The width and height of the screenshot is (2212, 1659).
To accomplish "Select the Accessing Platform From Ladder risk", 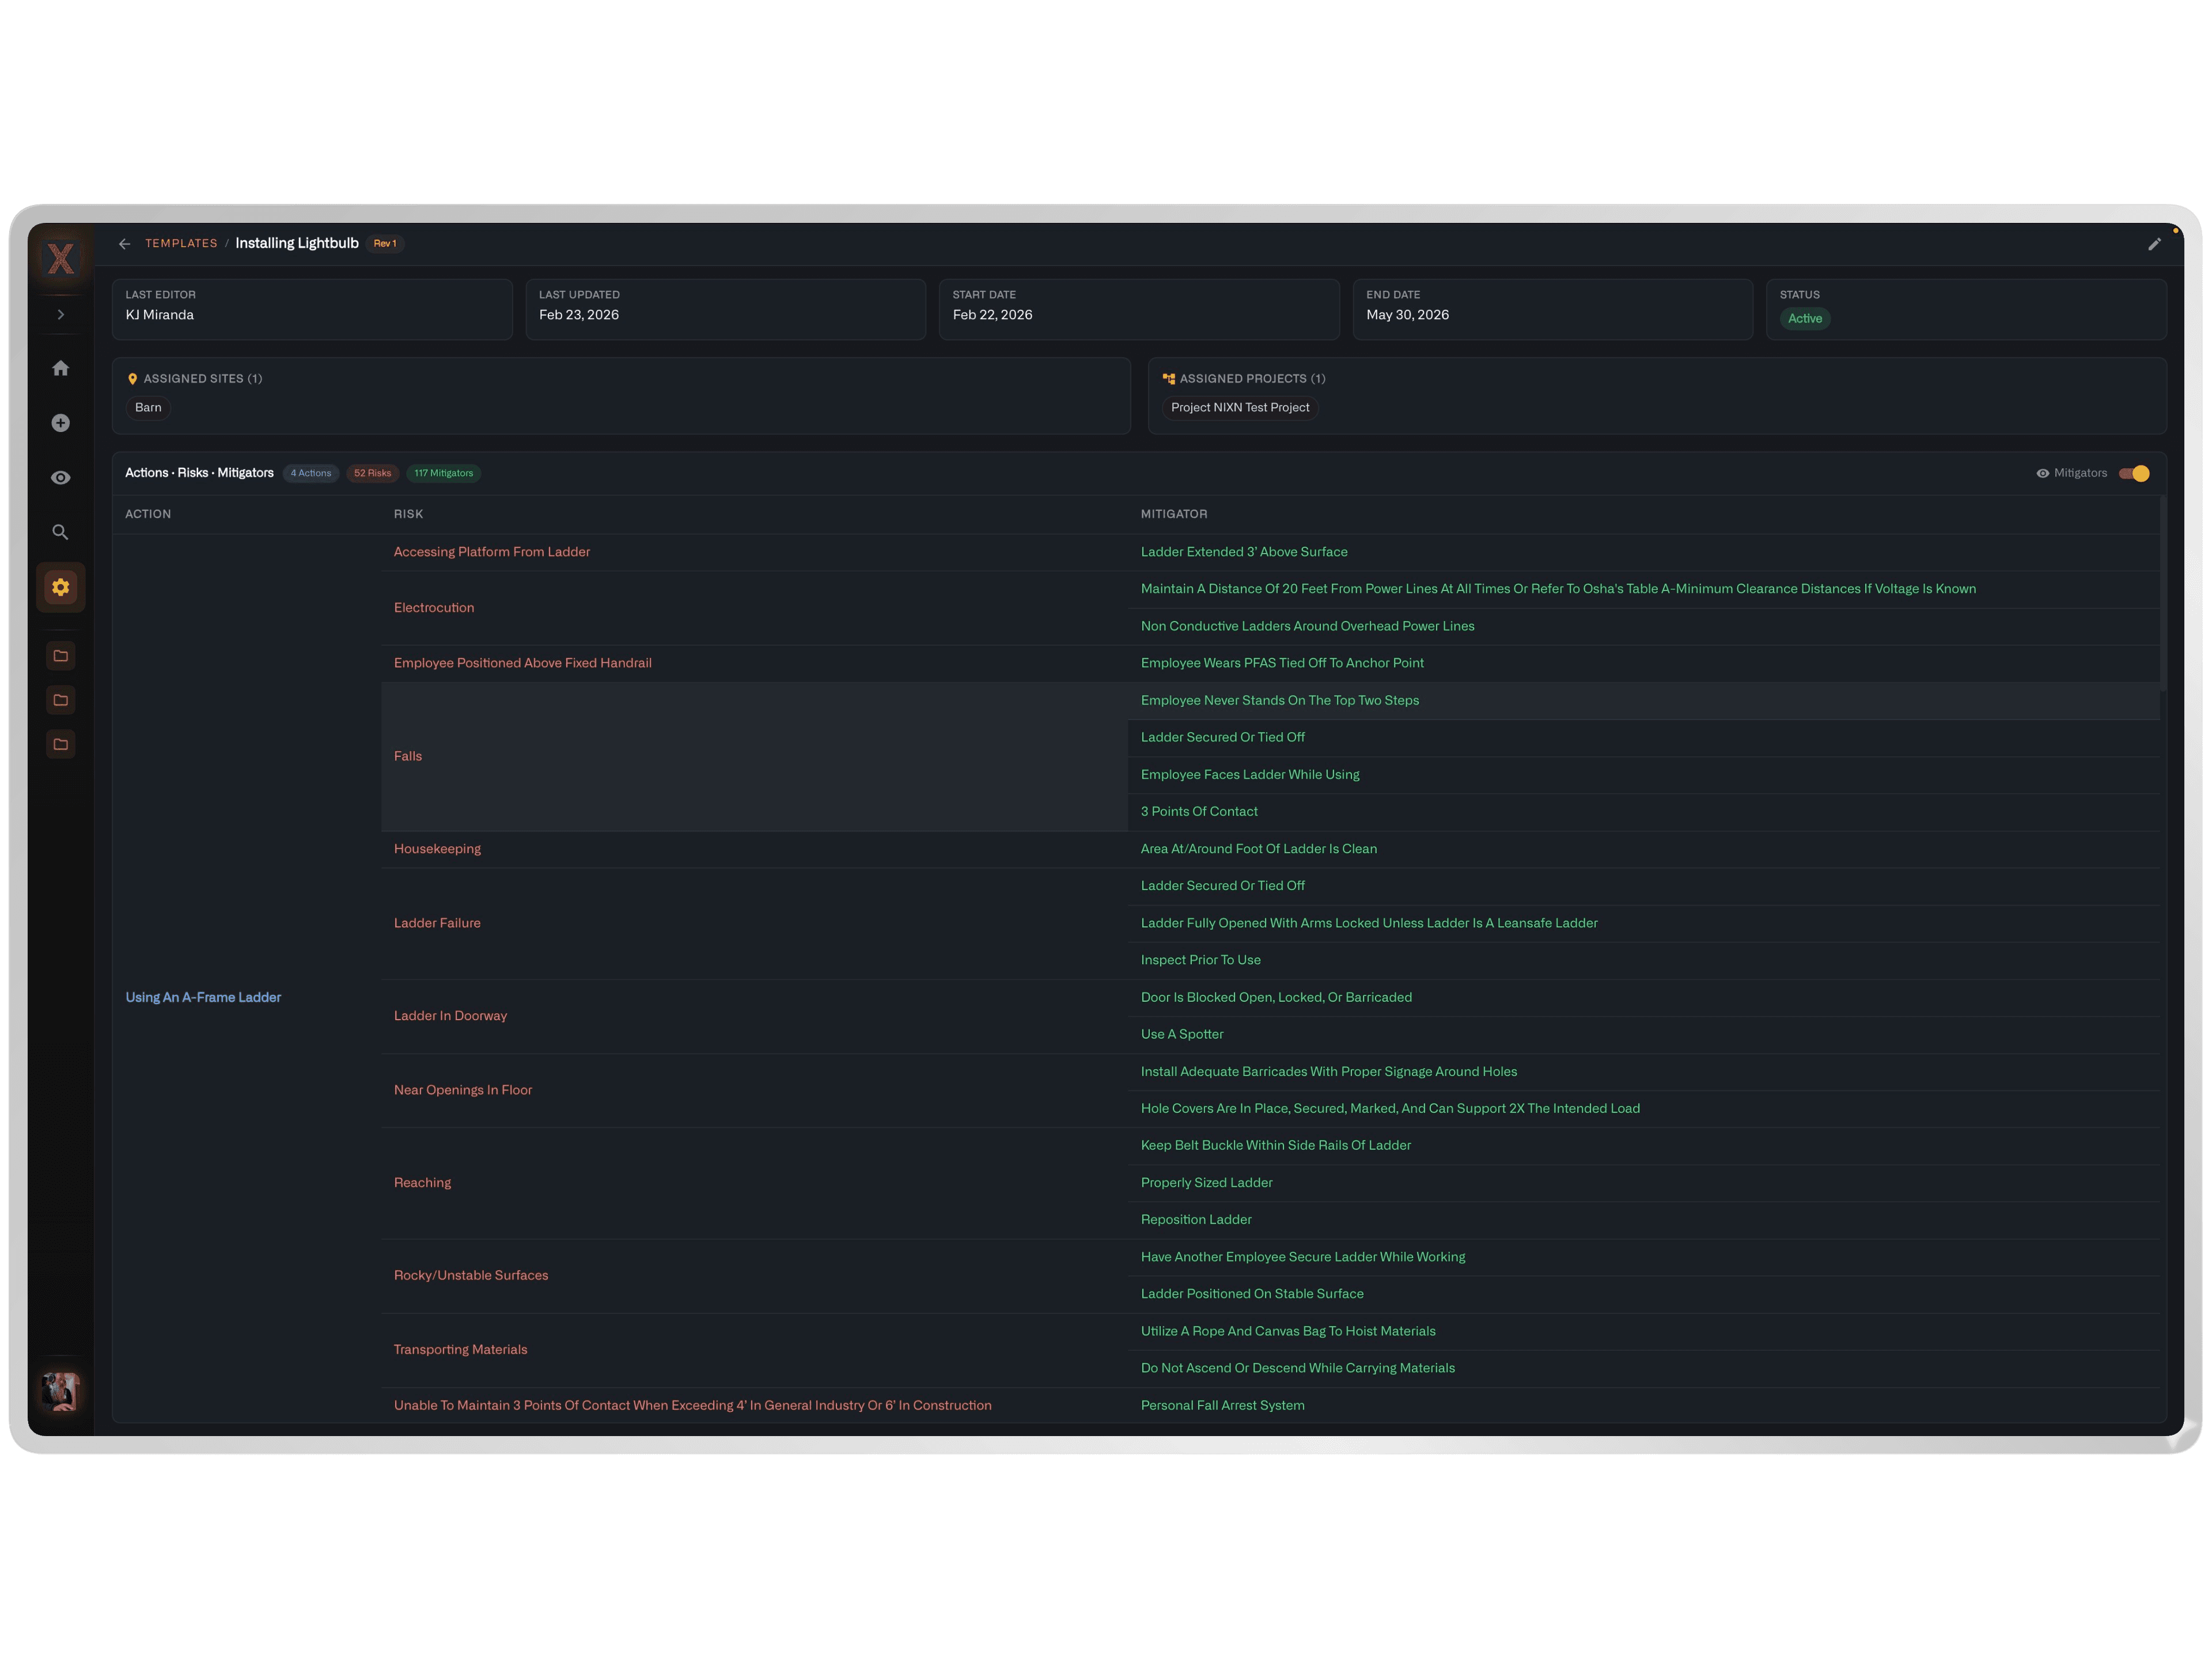I will [x=492, y=552].
